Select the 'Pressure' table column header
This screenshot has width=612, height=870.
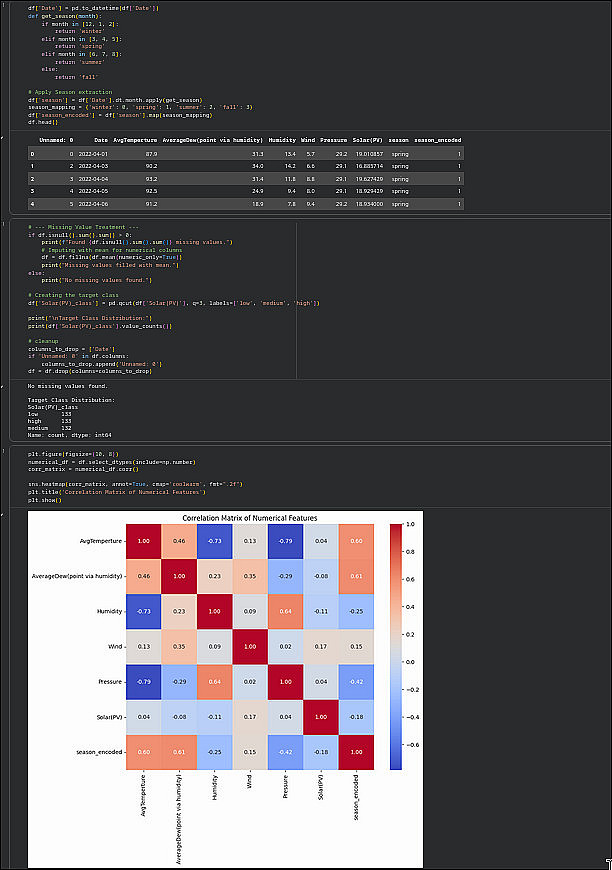click(x=333, y=140)
